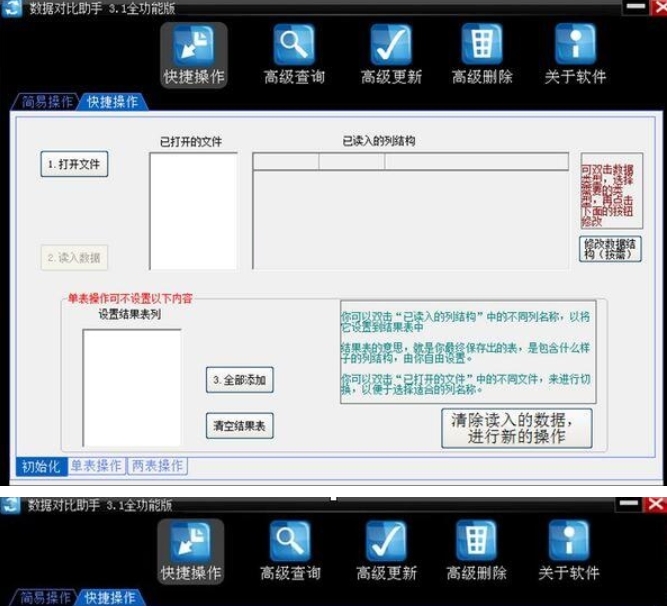This screenshot has width=667, height=606.
Task: Select 单表操作 bottom tab
Action: click(96, 466)
